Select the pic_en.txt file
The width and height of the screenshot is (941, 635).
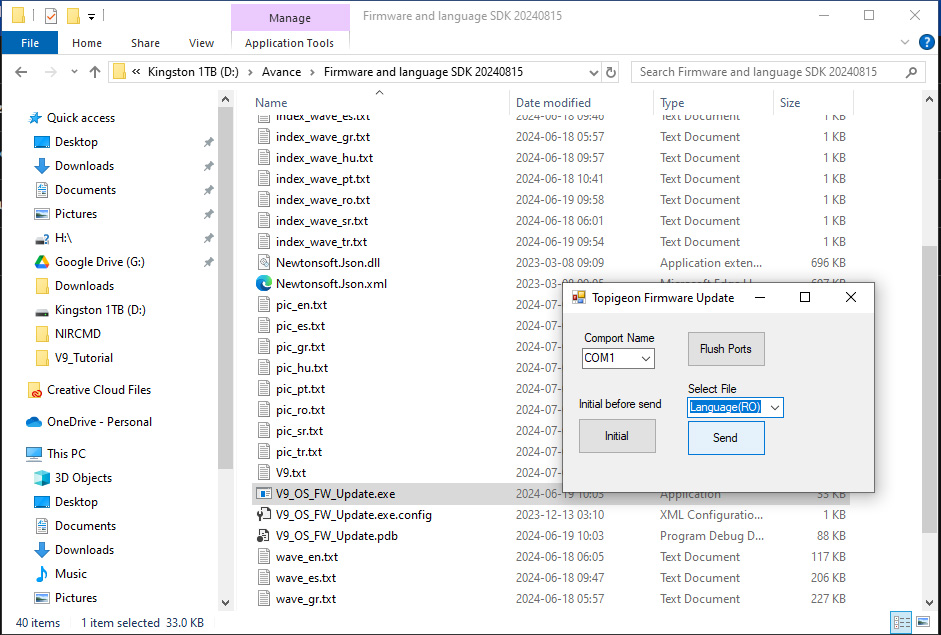click(301, 305)
